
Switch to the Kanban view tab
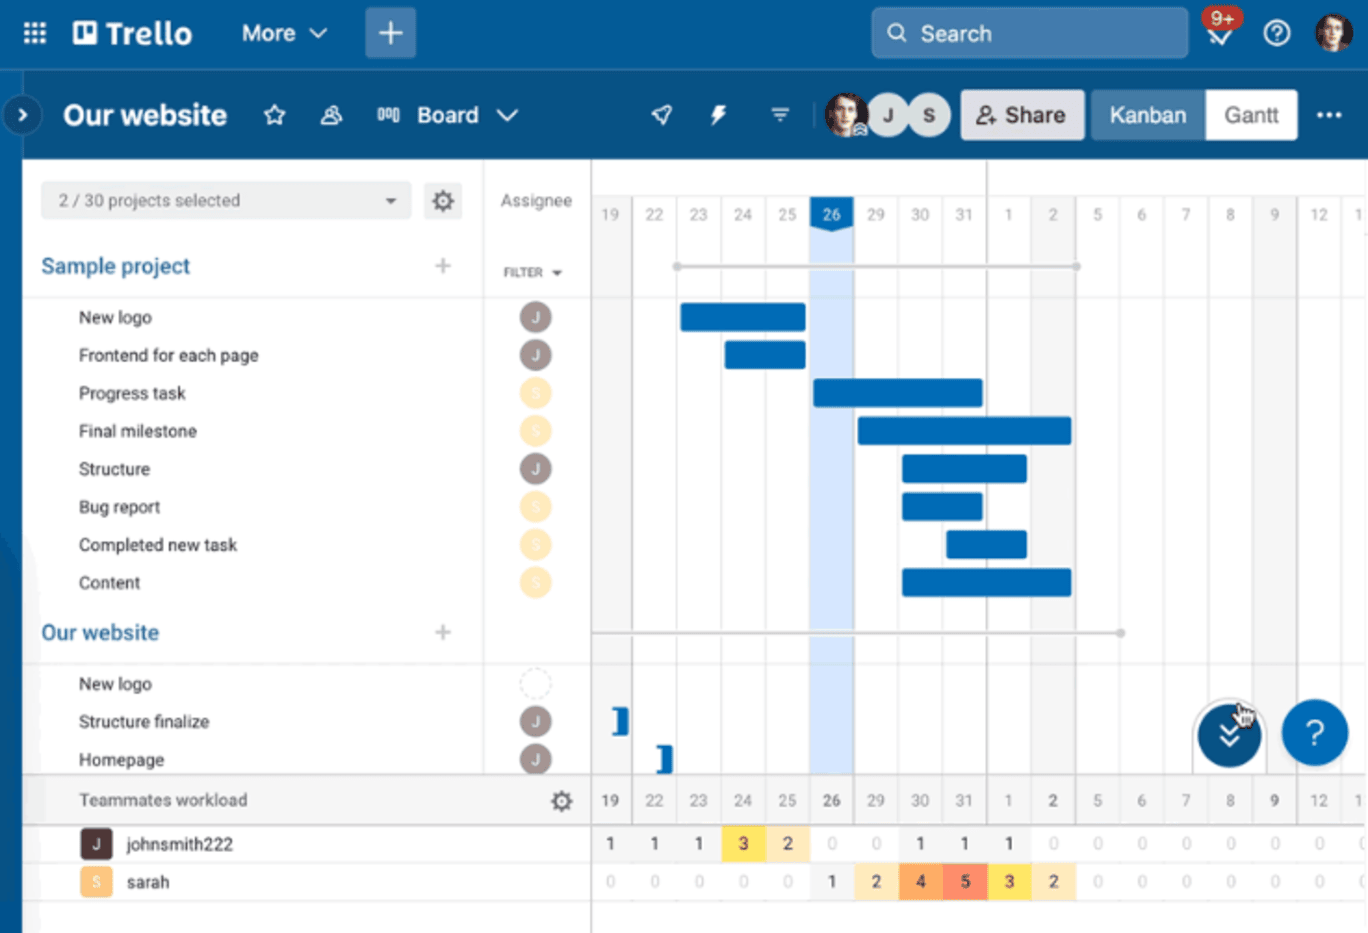tap(1147, 115)
